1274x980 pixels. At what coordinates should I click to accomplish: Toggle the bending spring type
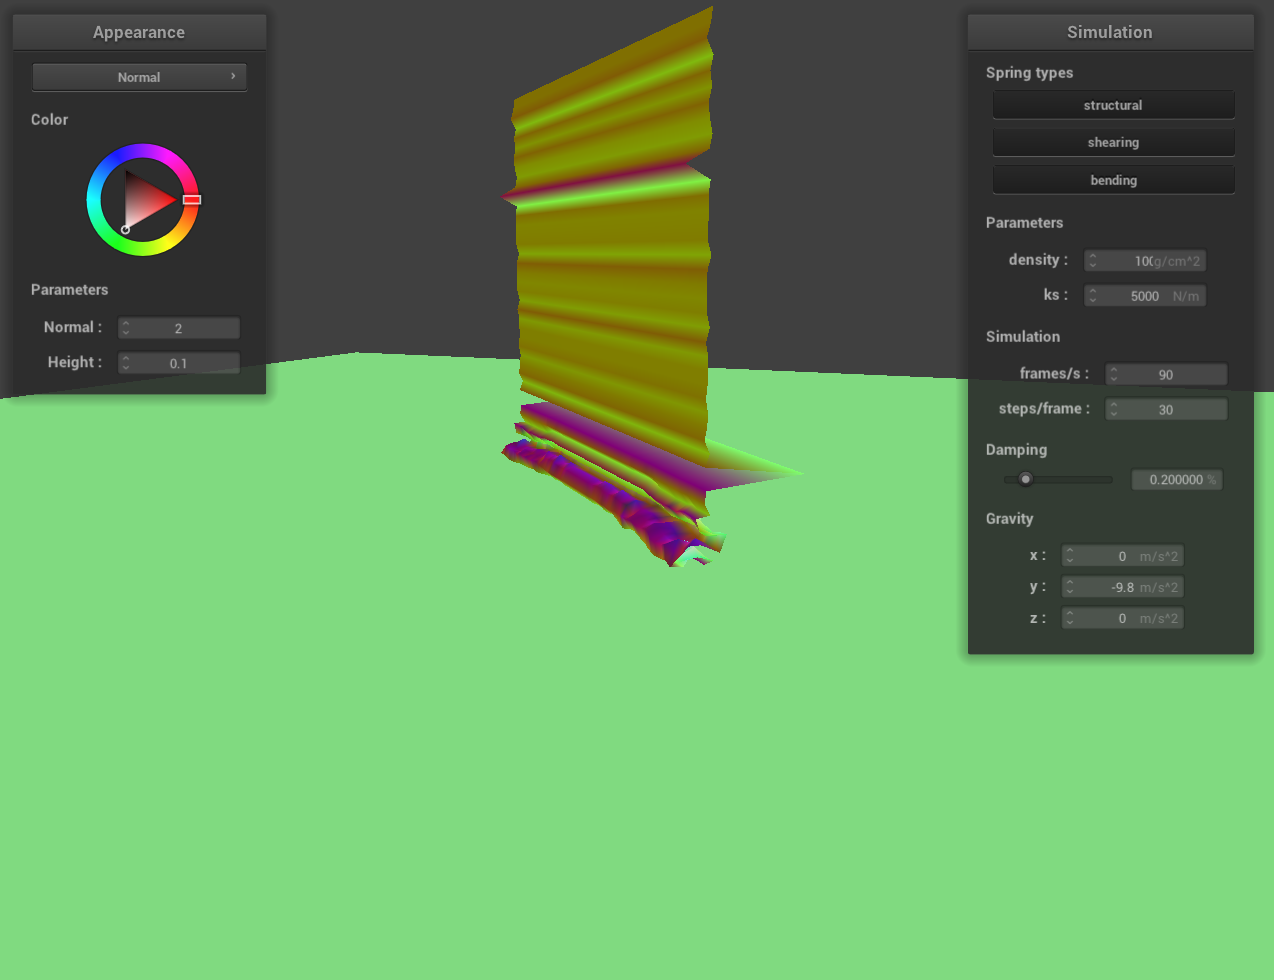(x=1113, y=180)
